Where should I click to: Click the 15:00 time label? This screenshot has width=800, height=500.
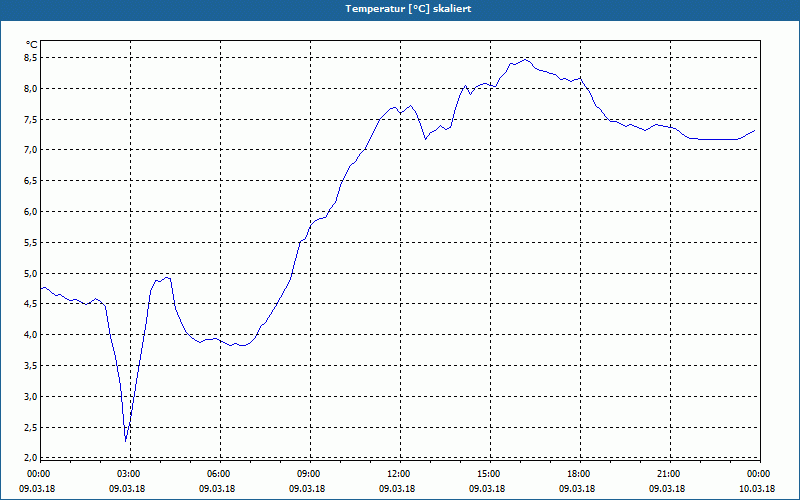[489, 474]
